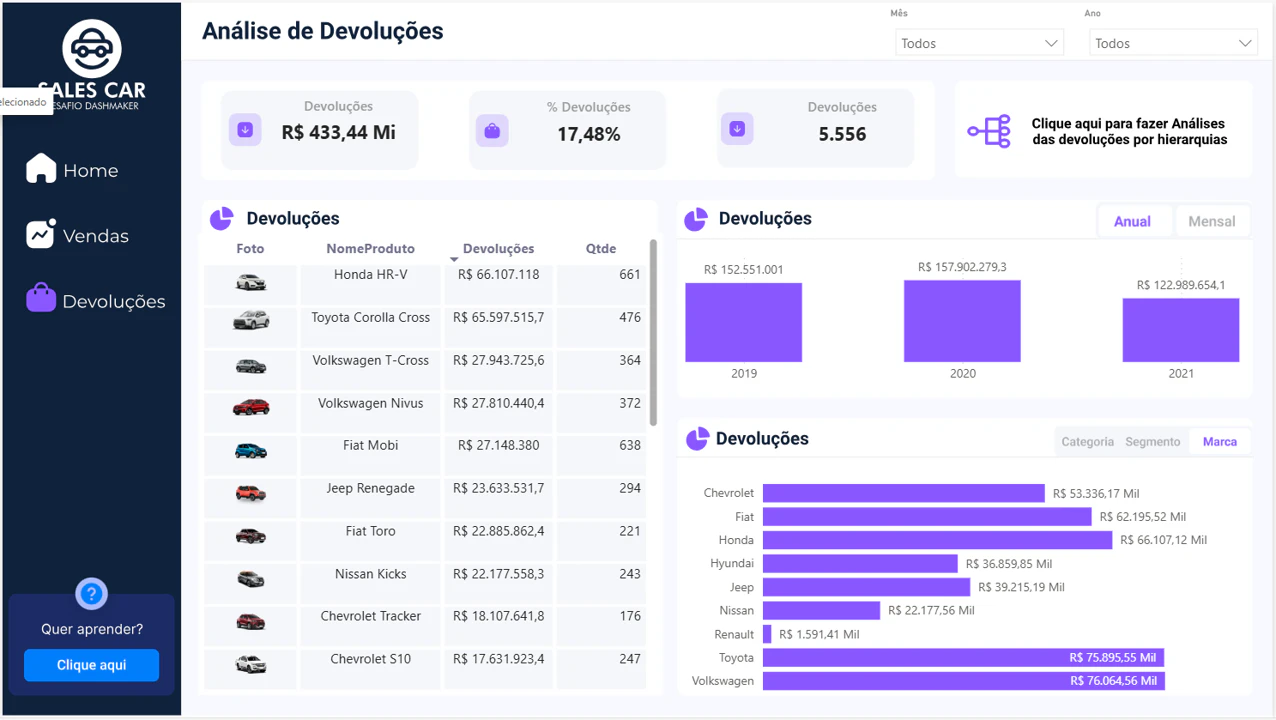
Task: Select the 2021 bar in yearly chart
Action: (1181, 330)
